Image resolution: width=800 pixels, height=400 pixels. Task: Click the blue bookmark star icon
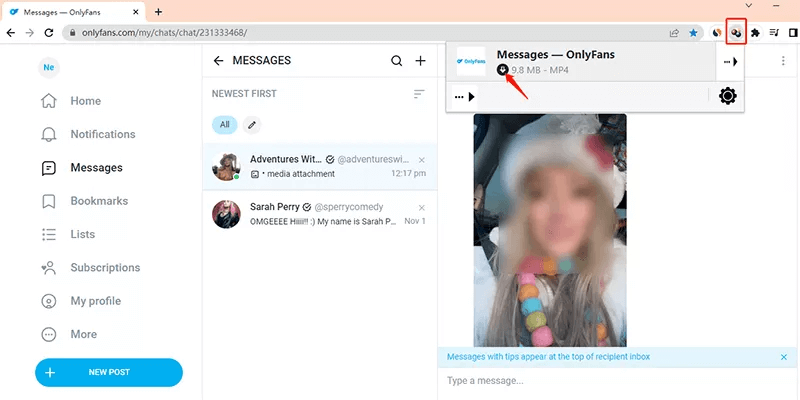coord(693,33)
